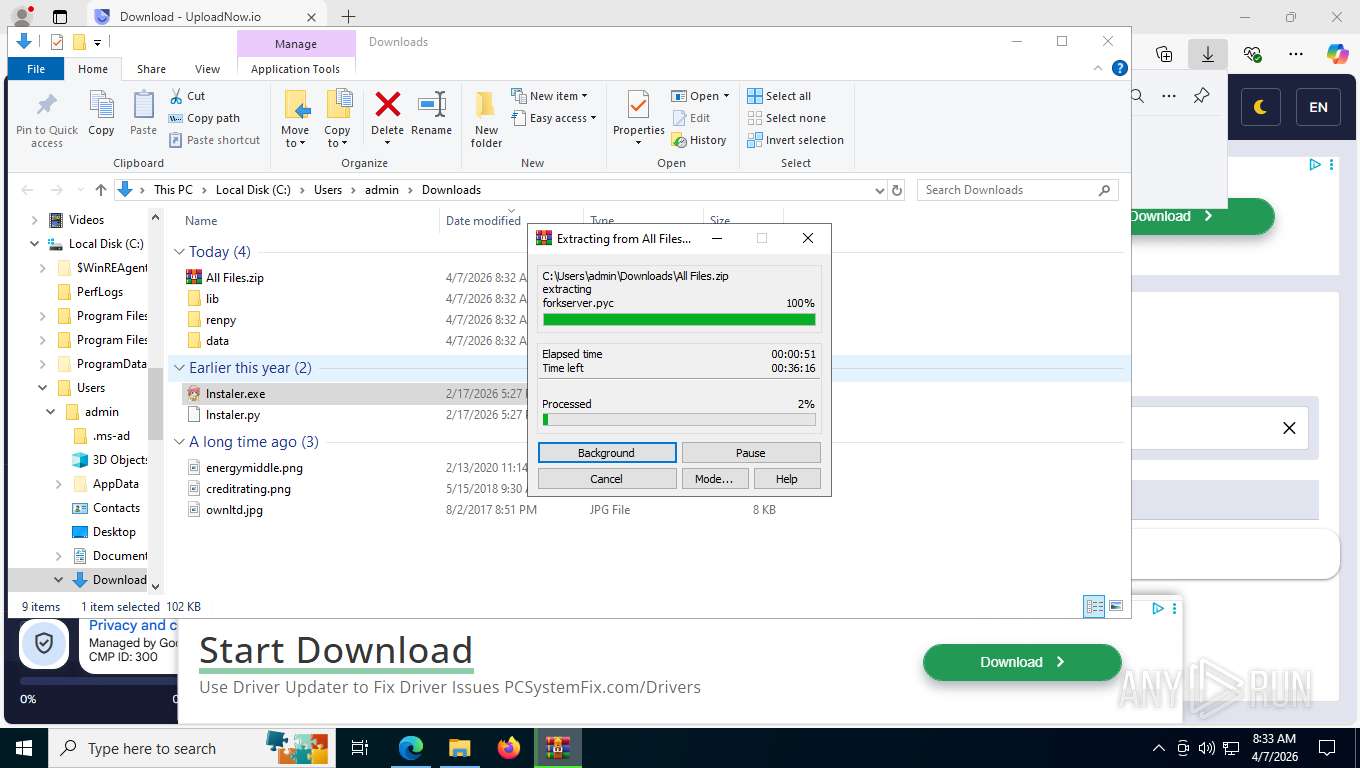Click Pause button in extraction dialog
This screenshot has height=768, width=1360.
point(750,453)
